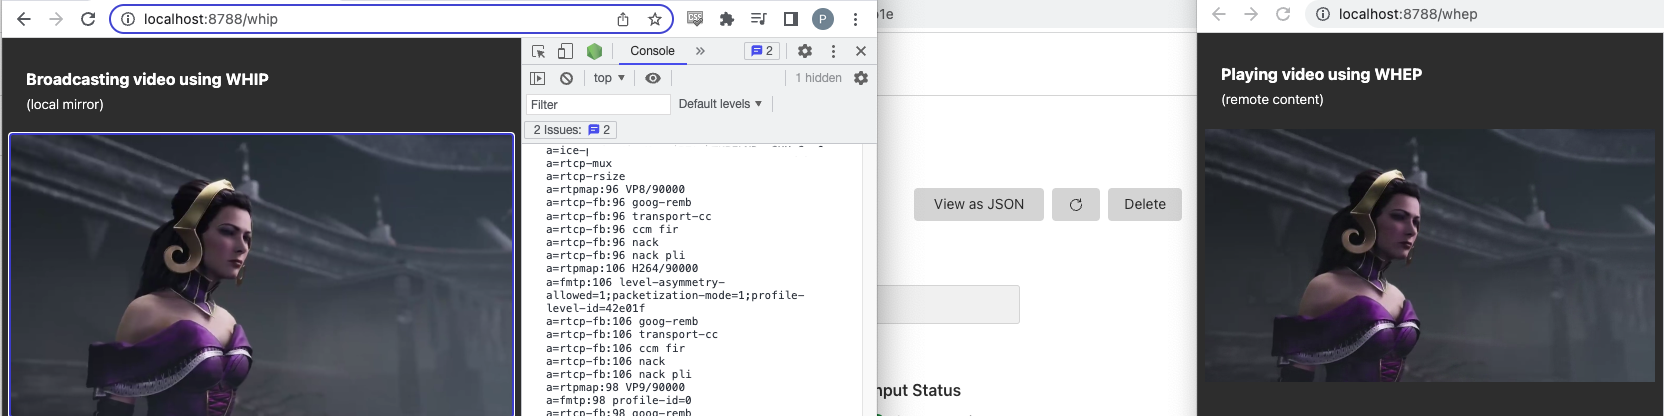Image resolution: width=1664 pixels, height=416 pixels.
Task: Open the Node.js dedicated DevTools icon
Action: (x=594, y=51)
